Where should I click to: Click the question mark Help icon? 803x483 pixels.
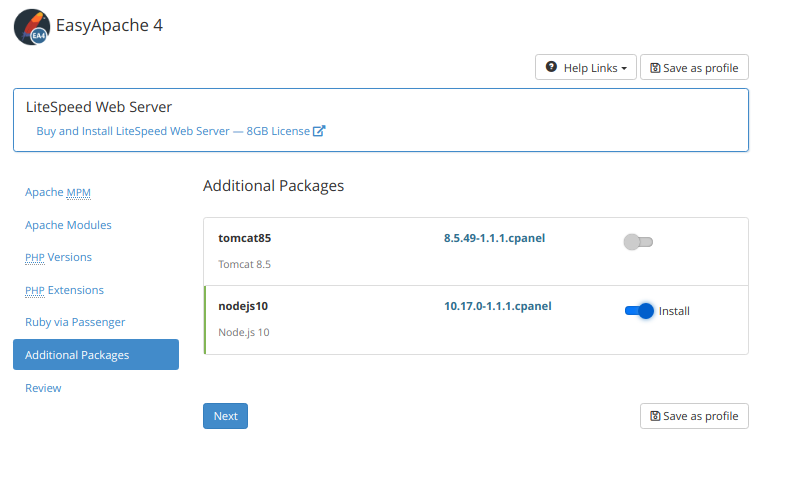pyautogui.click(x=551, y=68)
